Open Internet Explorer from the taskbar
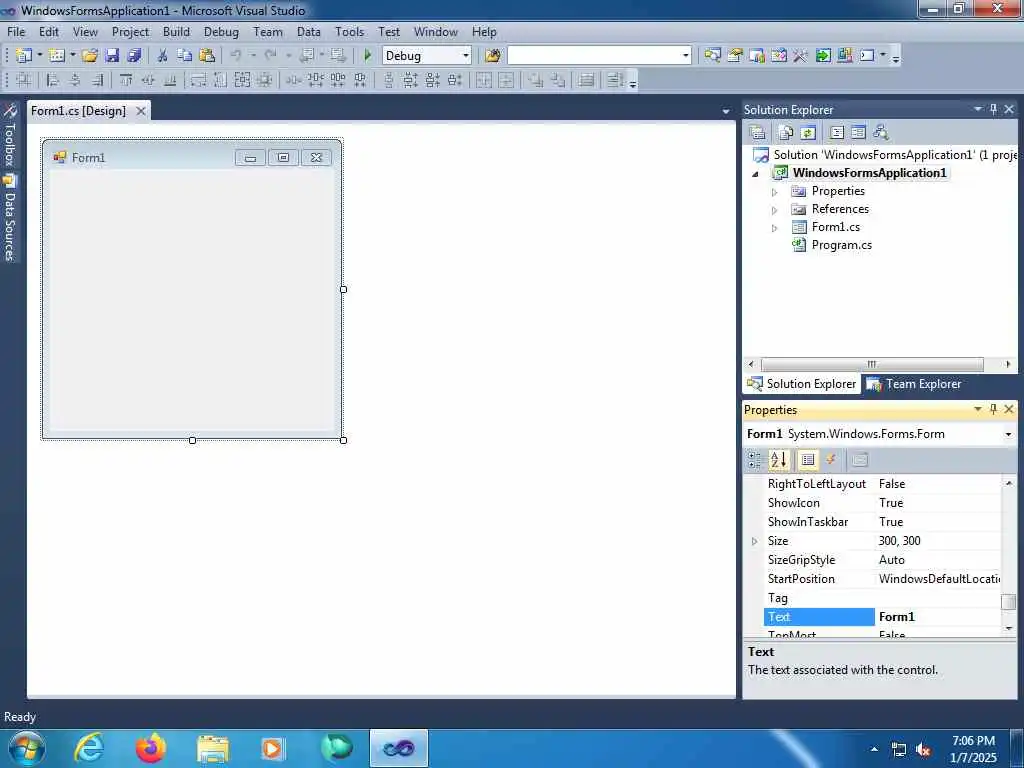 [89, 748]
